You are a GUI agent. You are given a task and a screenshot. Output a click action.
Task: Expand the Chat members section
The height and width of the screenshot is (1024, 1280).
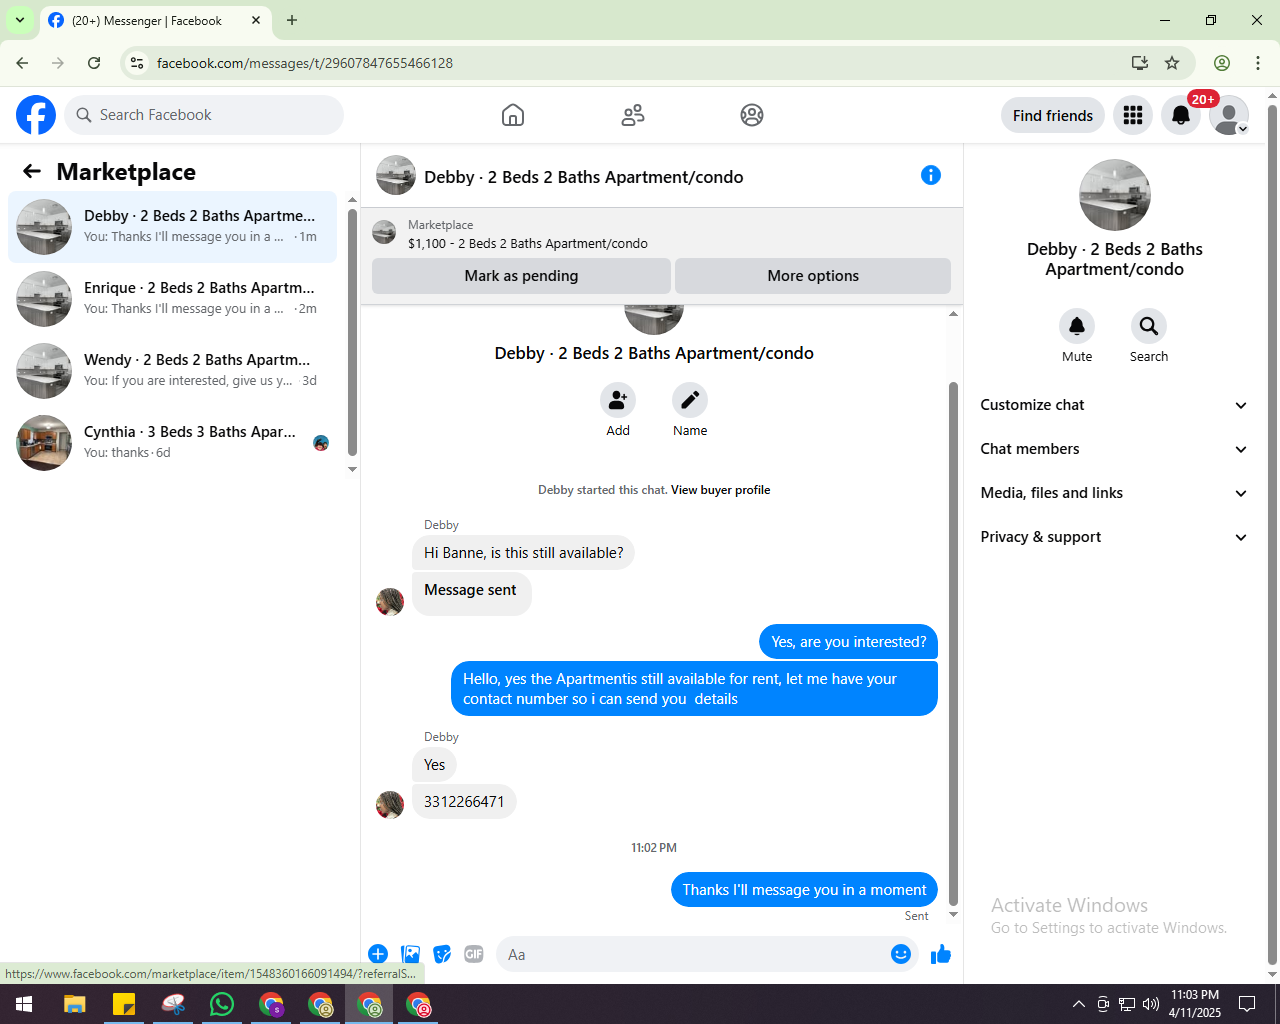[1114, 449]
